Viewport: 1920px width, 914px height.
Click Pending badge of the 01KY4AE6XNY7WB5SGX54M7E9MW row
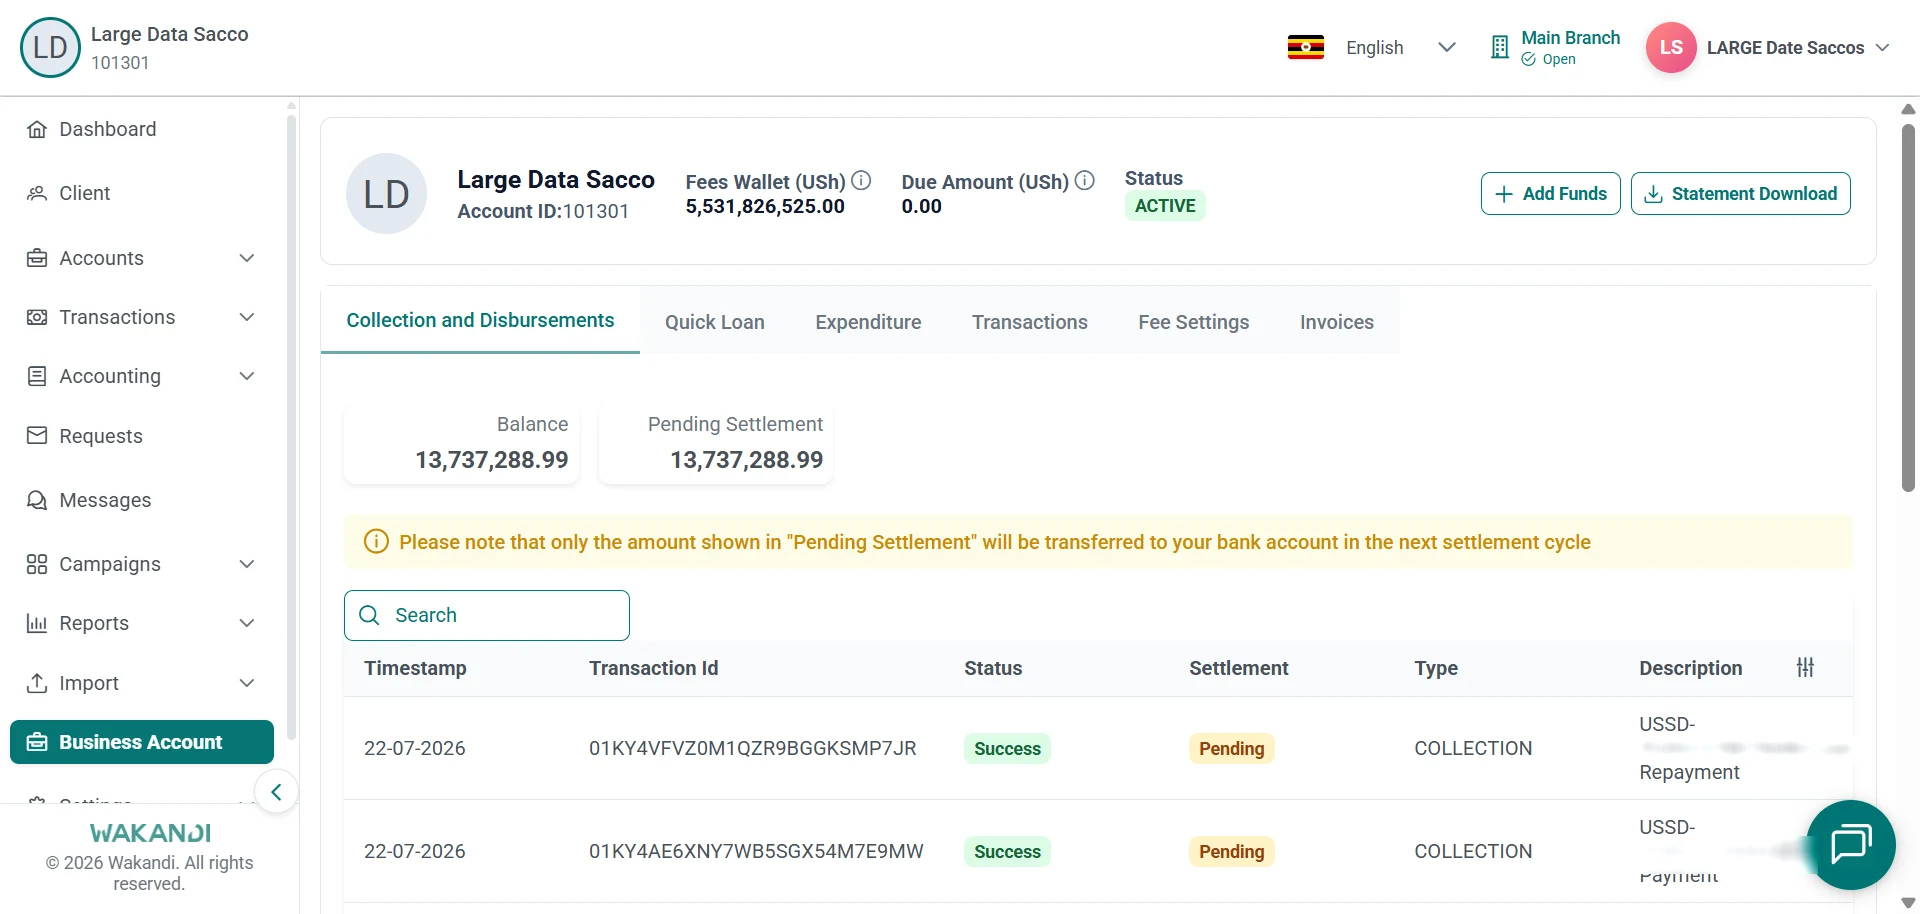pyautogui.click(x=1232, y=851)
